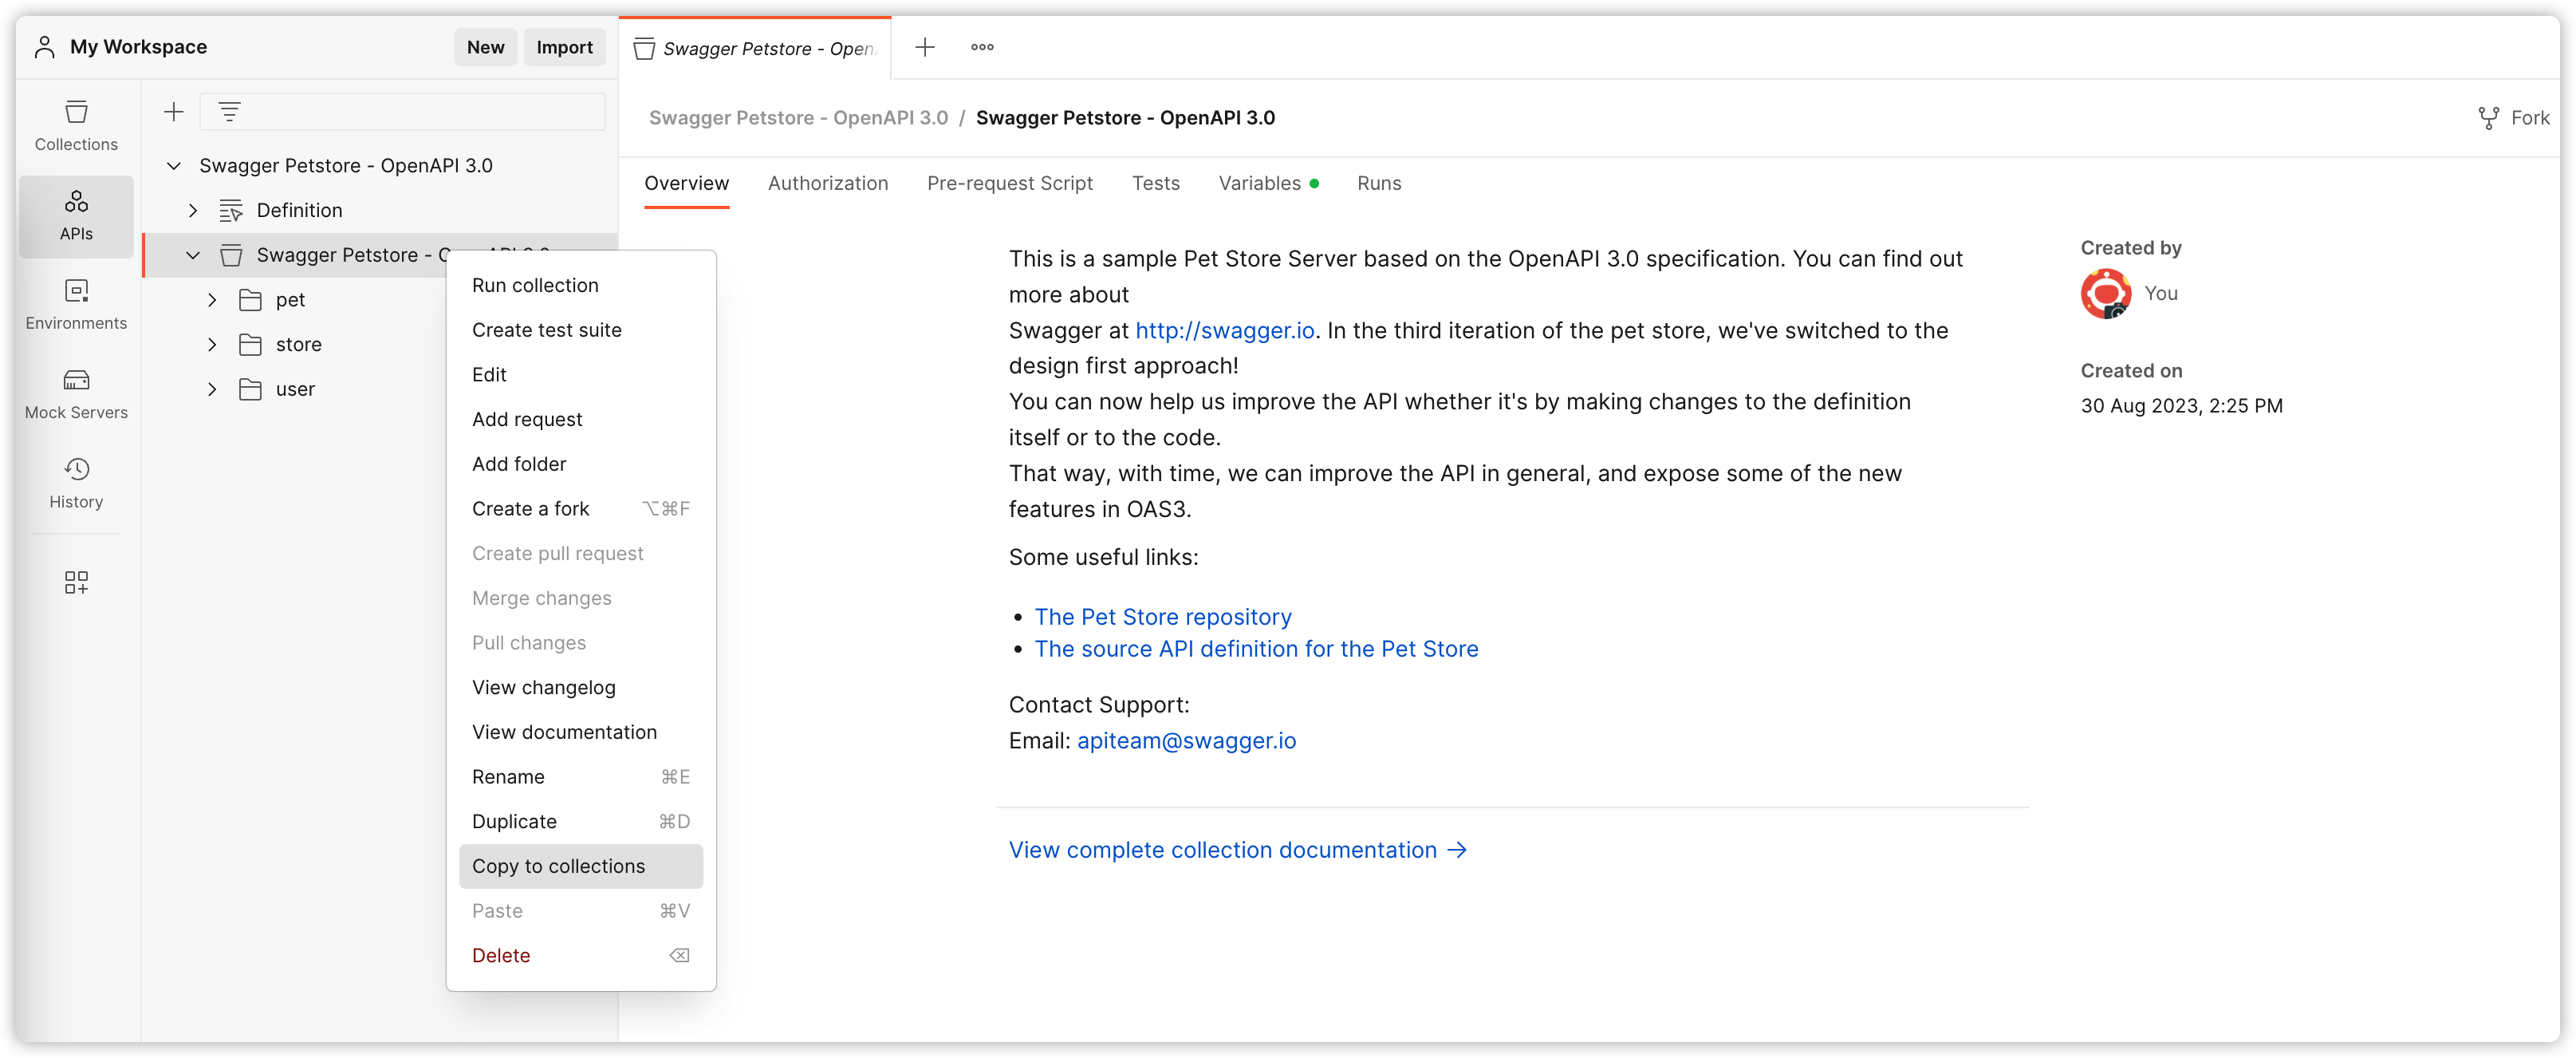Select the Fork icon top right
Viewport: 2576px width, 1058px height.
pyautogui.click(x=2491, y=118)
